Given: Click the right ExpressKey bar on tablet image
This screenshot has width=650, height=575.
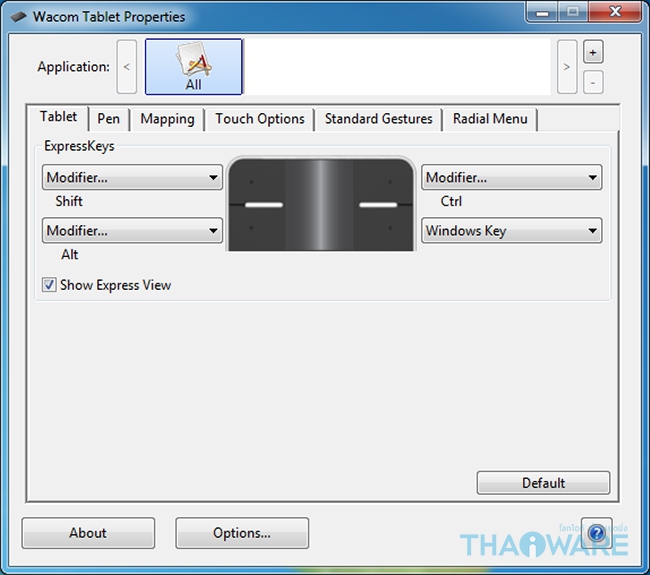Looking at the screenshot, I should [378, 205].
